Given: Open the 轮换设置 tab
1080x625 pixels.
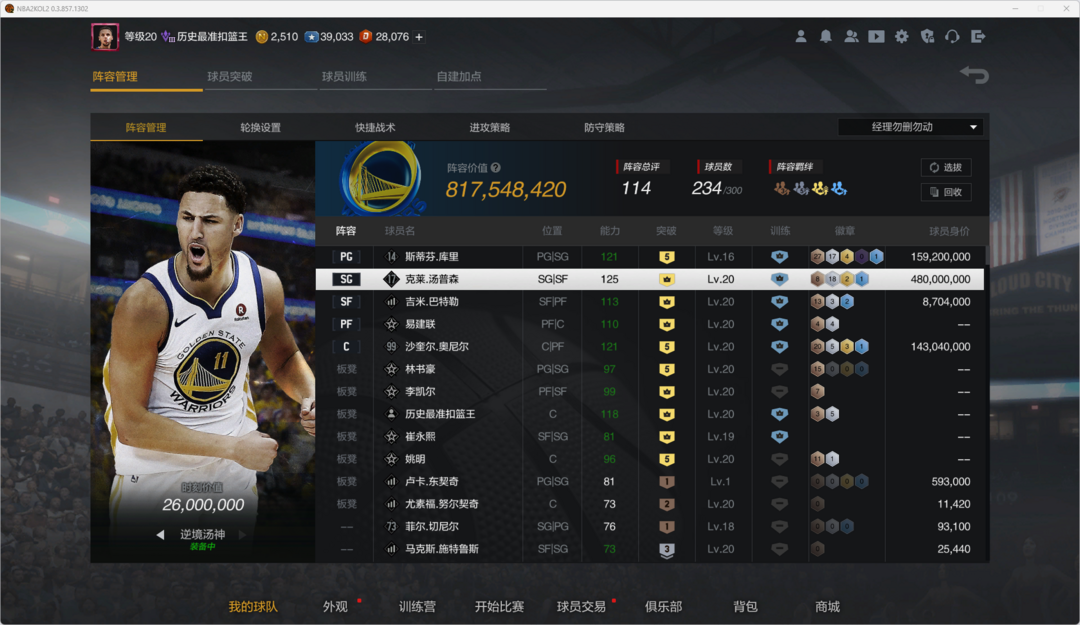Looking at the screenshot, I should [260, 128].
